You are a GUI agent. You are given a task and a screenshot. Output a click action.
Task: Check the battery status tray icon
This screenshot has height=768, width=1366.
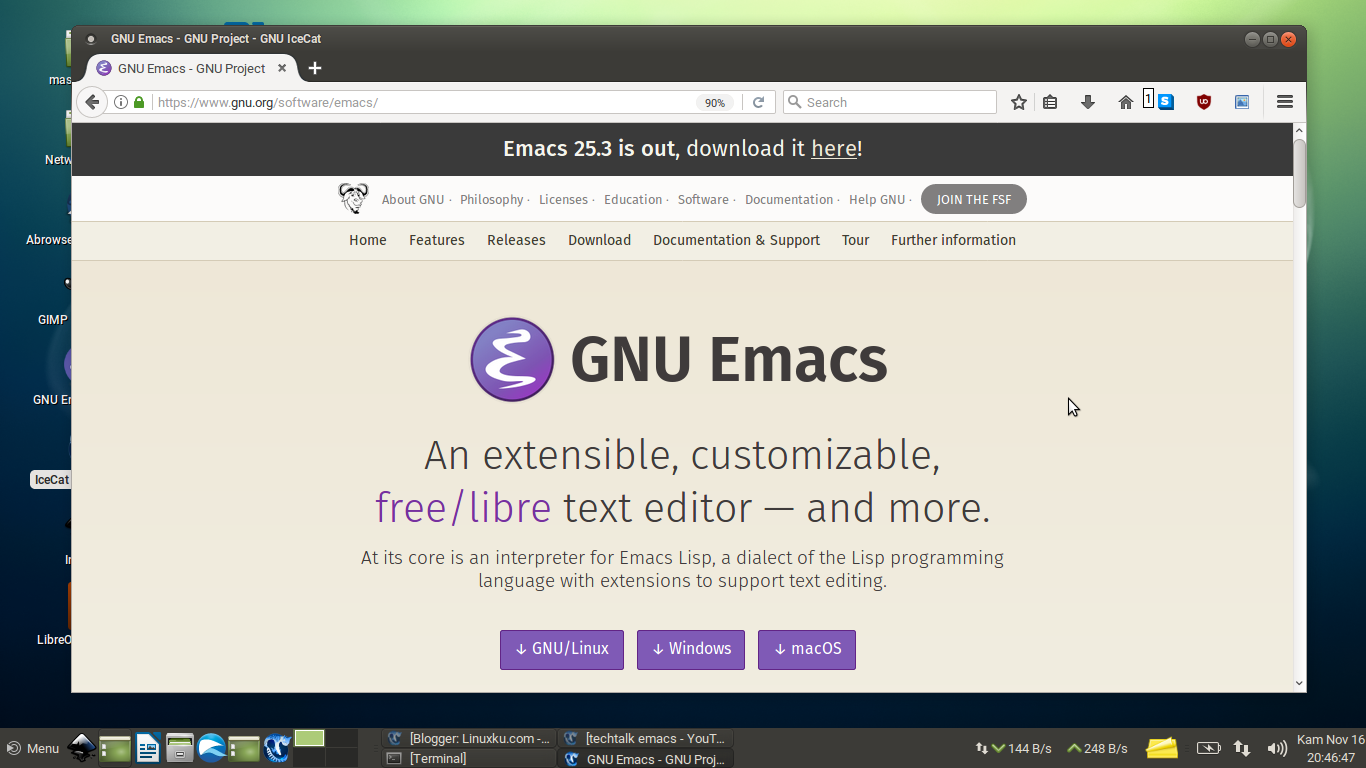pyautogui.click(x=1208, y=748)
